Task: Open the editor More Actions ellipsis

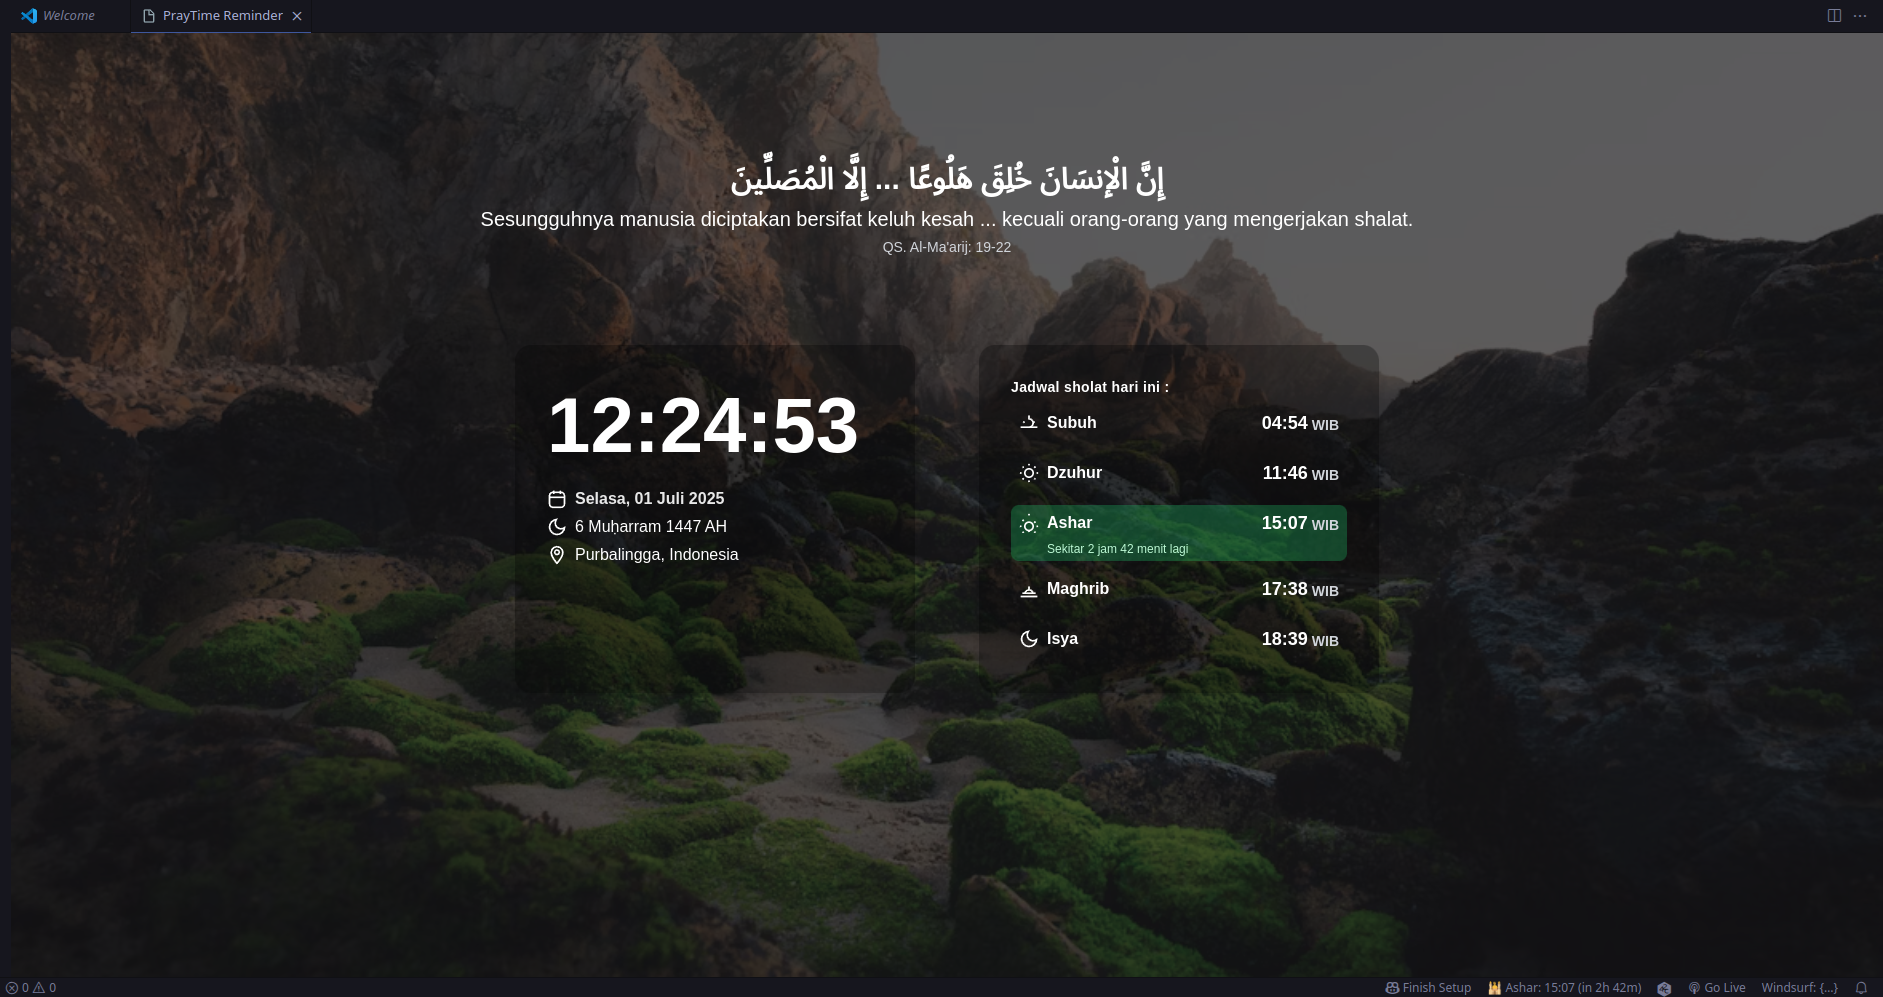Action: [1860, 16]
